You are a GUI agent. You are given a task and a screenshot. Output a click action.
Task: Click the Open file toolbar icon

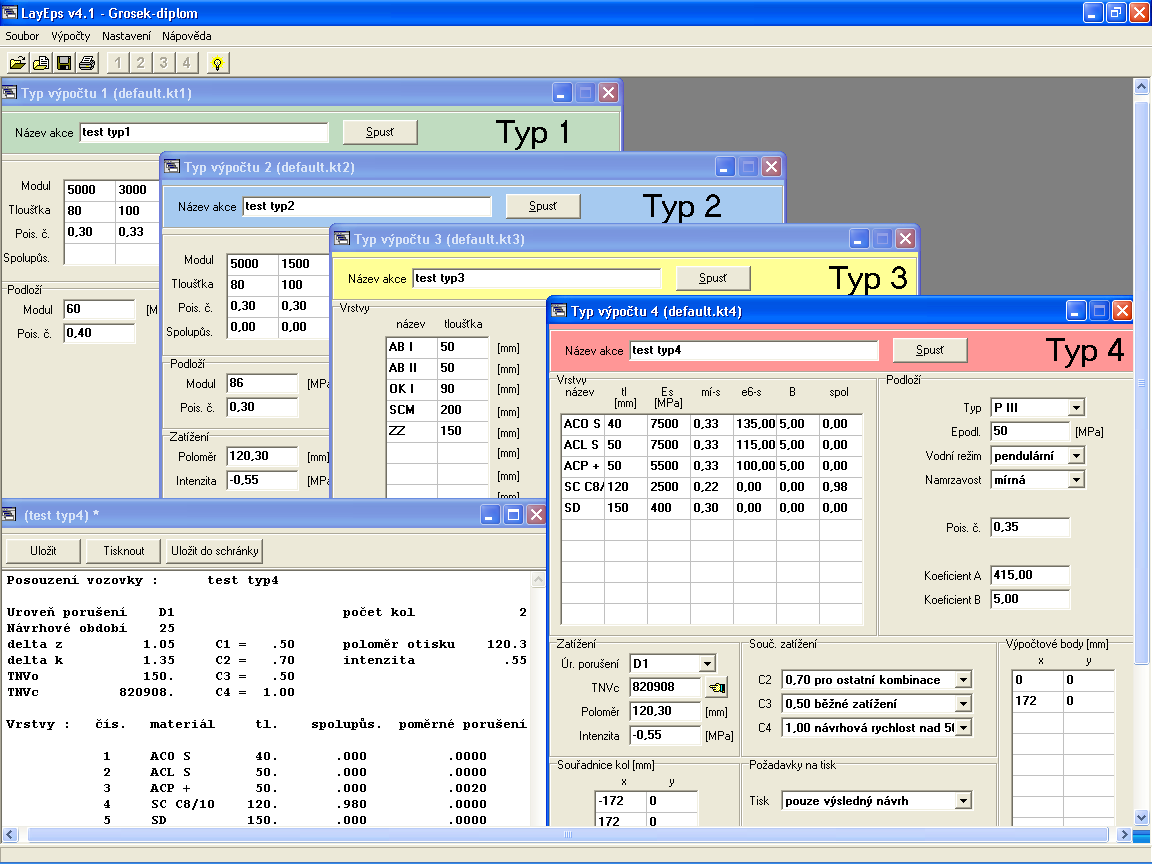pos(18,63)
